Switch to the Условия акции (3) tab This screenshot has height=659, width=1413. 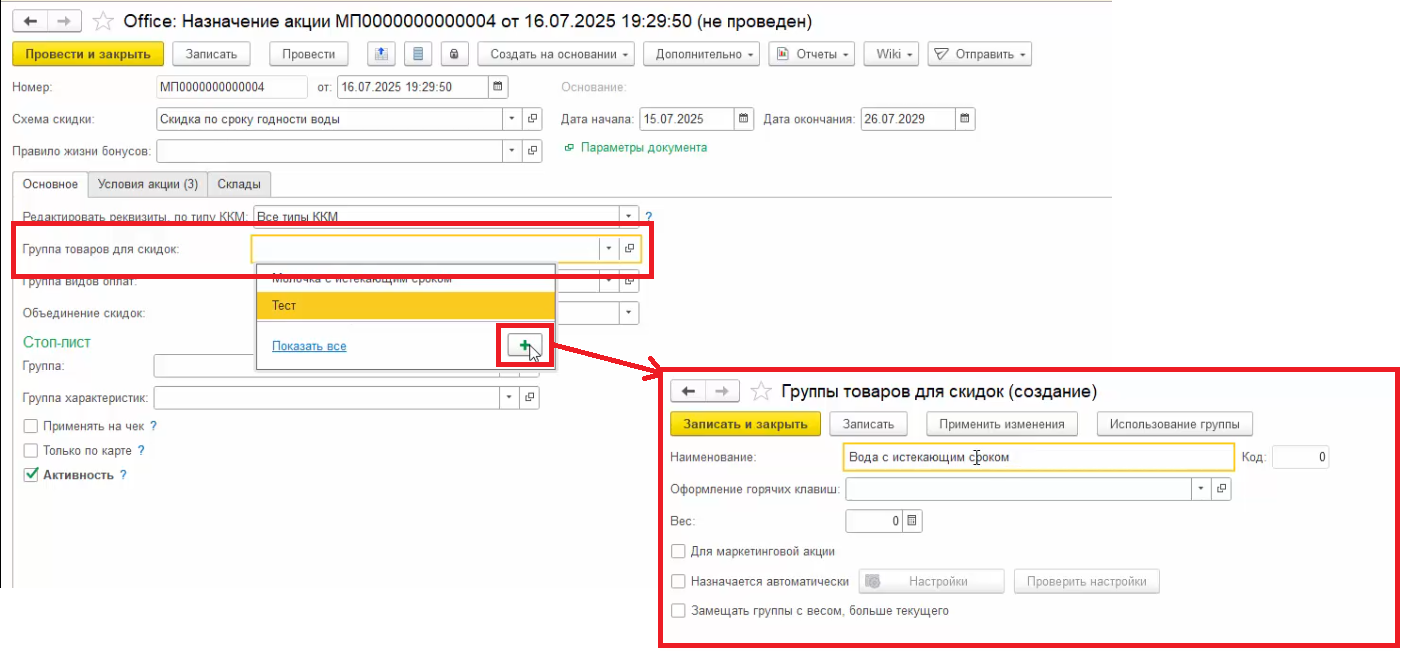pyautogui.click(x=148, y=184)
